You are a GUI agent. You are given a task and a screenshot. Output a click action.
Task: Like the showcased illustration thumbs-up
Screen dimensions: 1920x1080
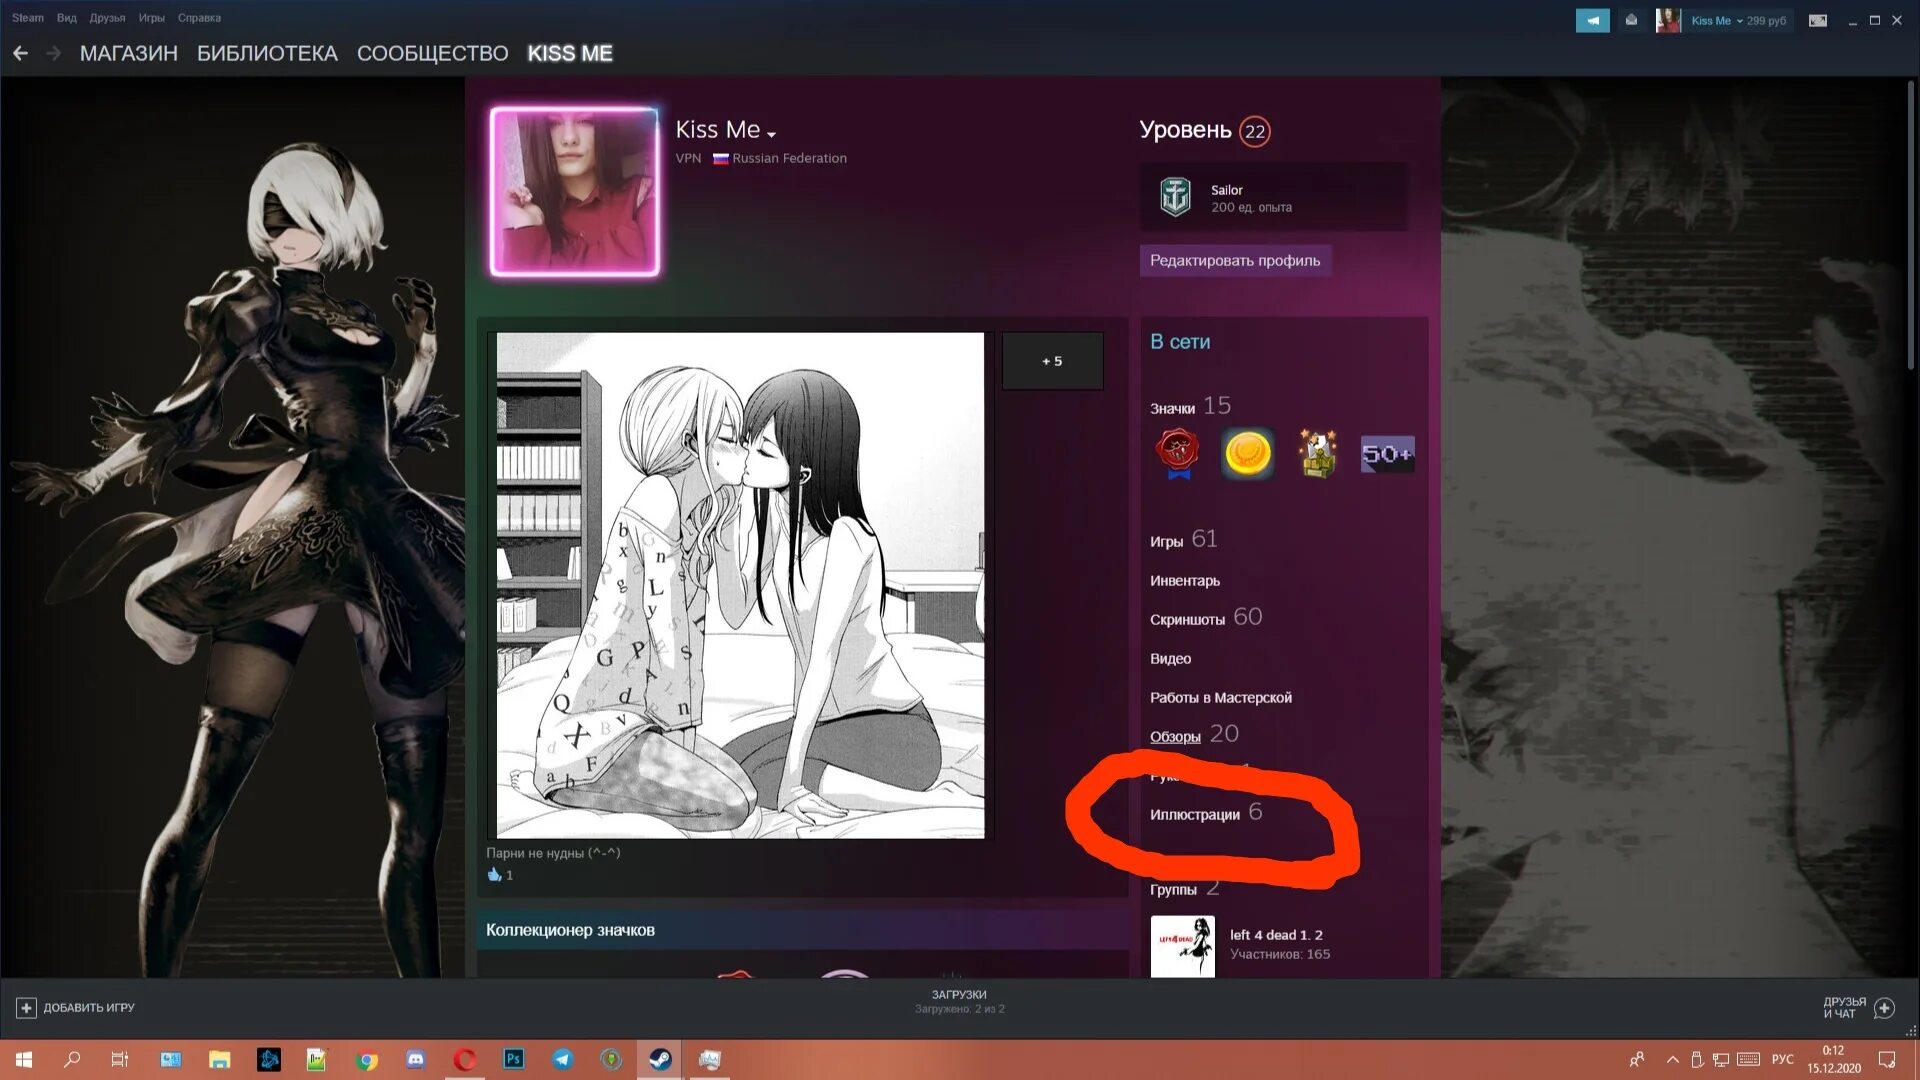tap(494, 875)
